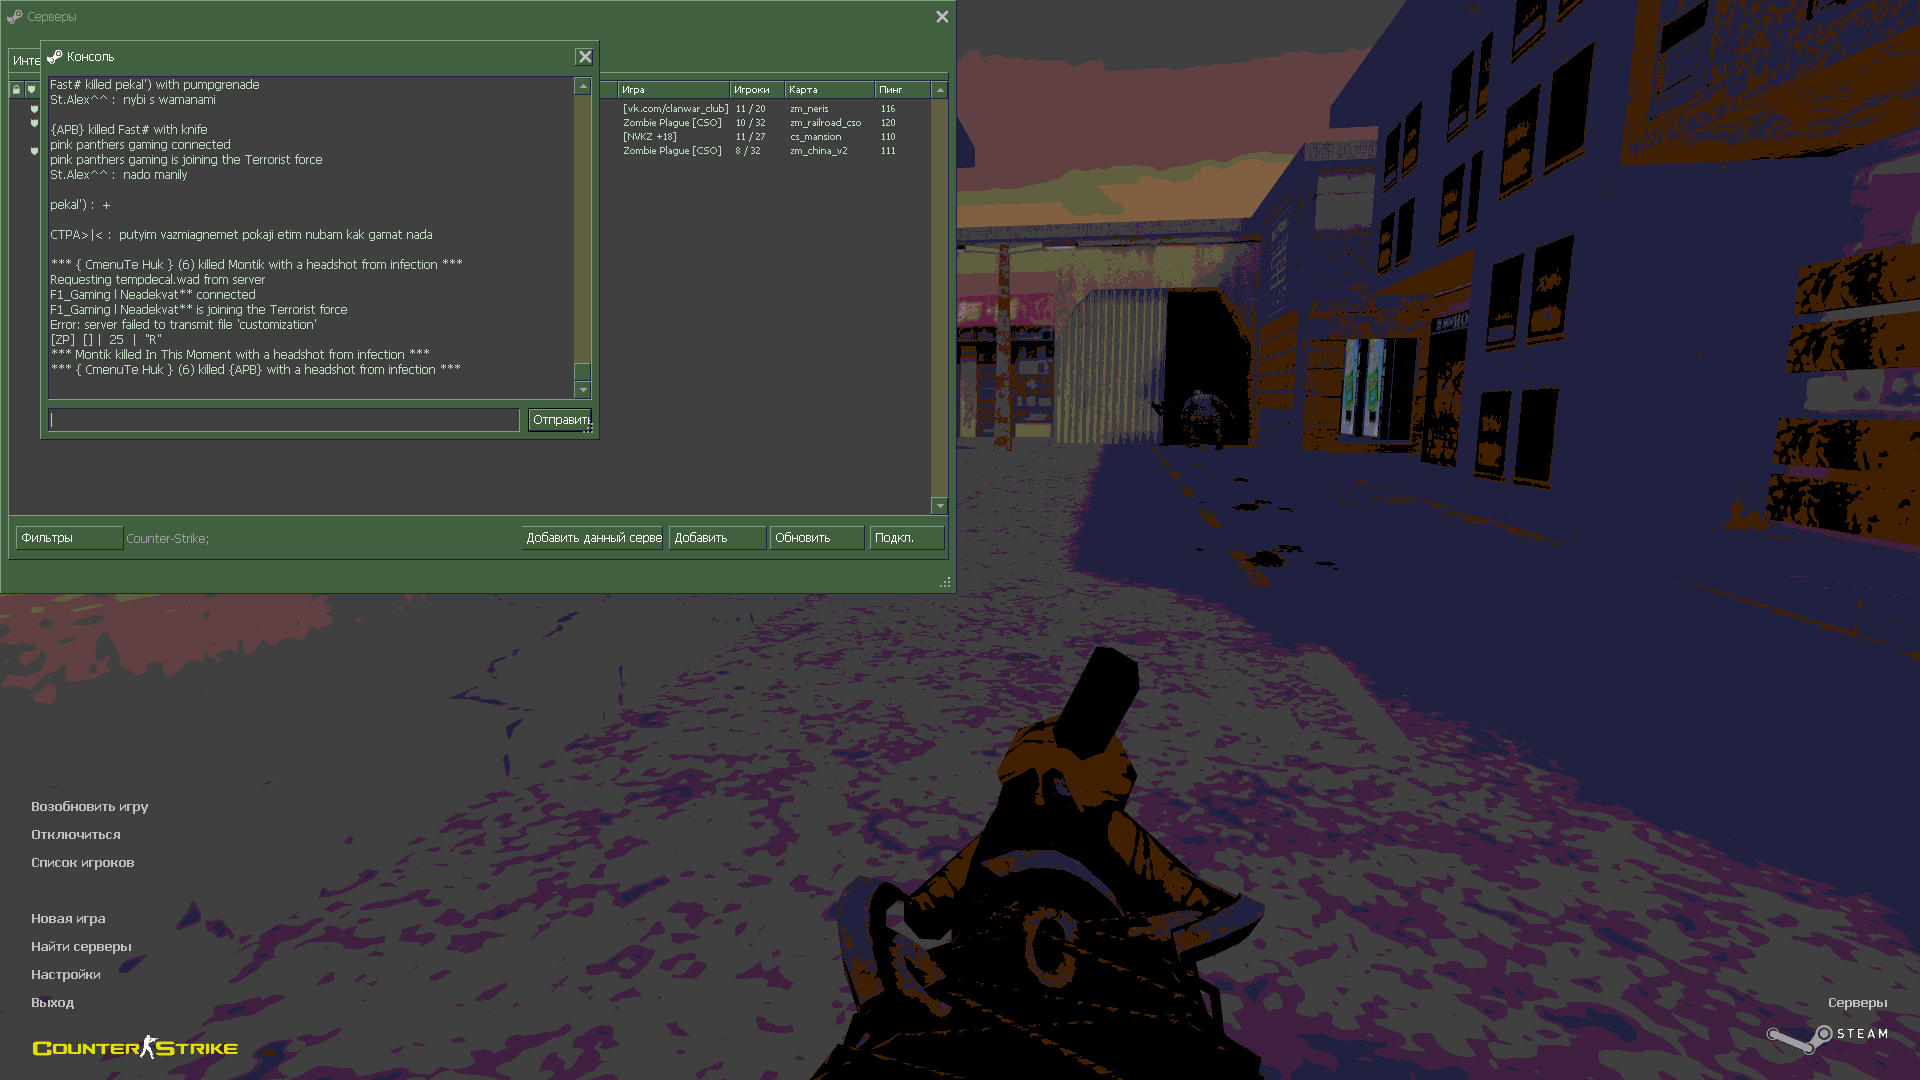Open Настройки from the main menu
This screenshot has width=1920, height=1080.
tap(65, 975)
